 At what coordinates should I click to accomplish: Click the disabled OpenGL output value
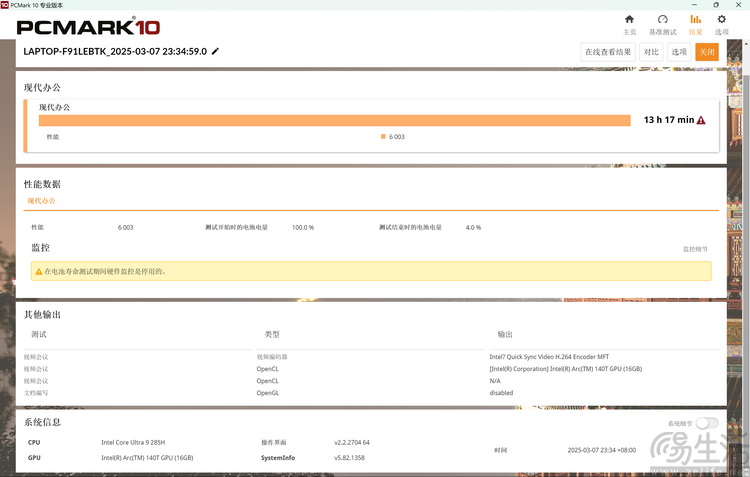pos(501,393)
